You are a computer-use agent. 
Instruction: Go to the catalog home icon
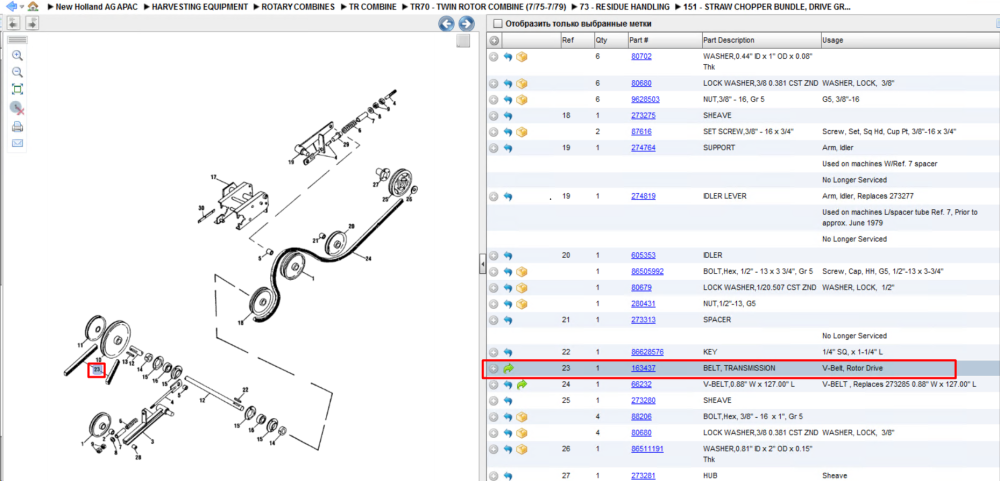pyautogui.click(x=33, y=7)
